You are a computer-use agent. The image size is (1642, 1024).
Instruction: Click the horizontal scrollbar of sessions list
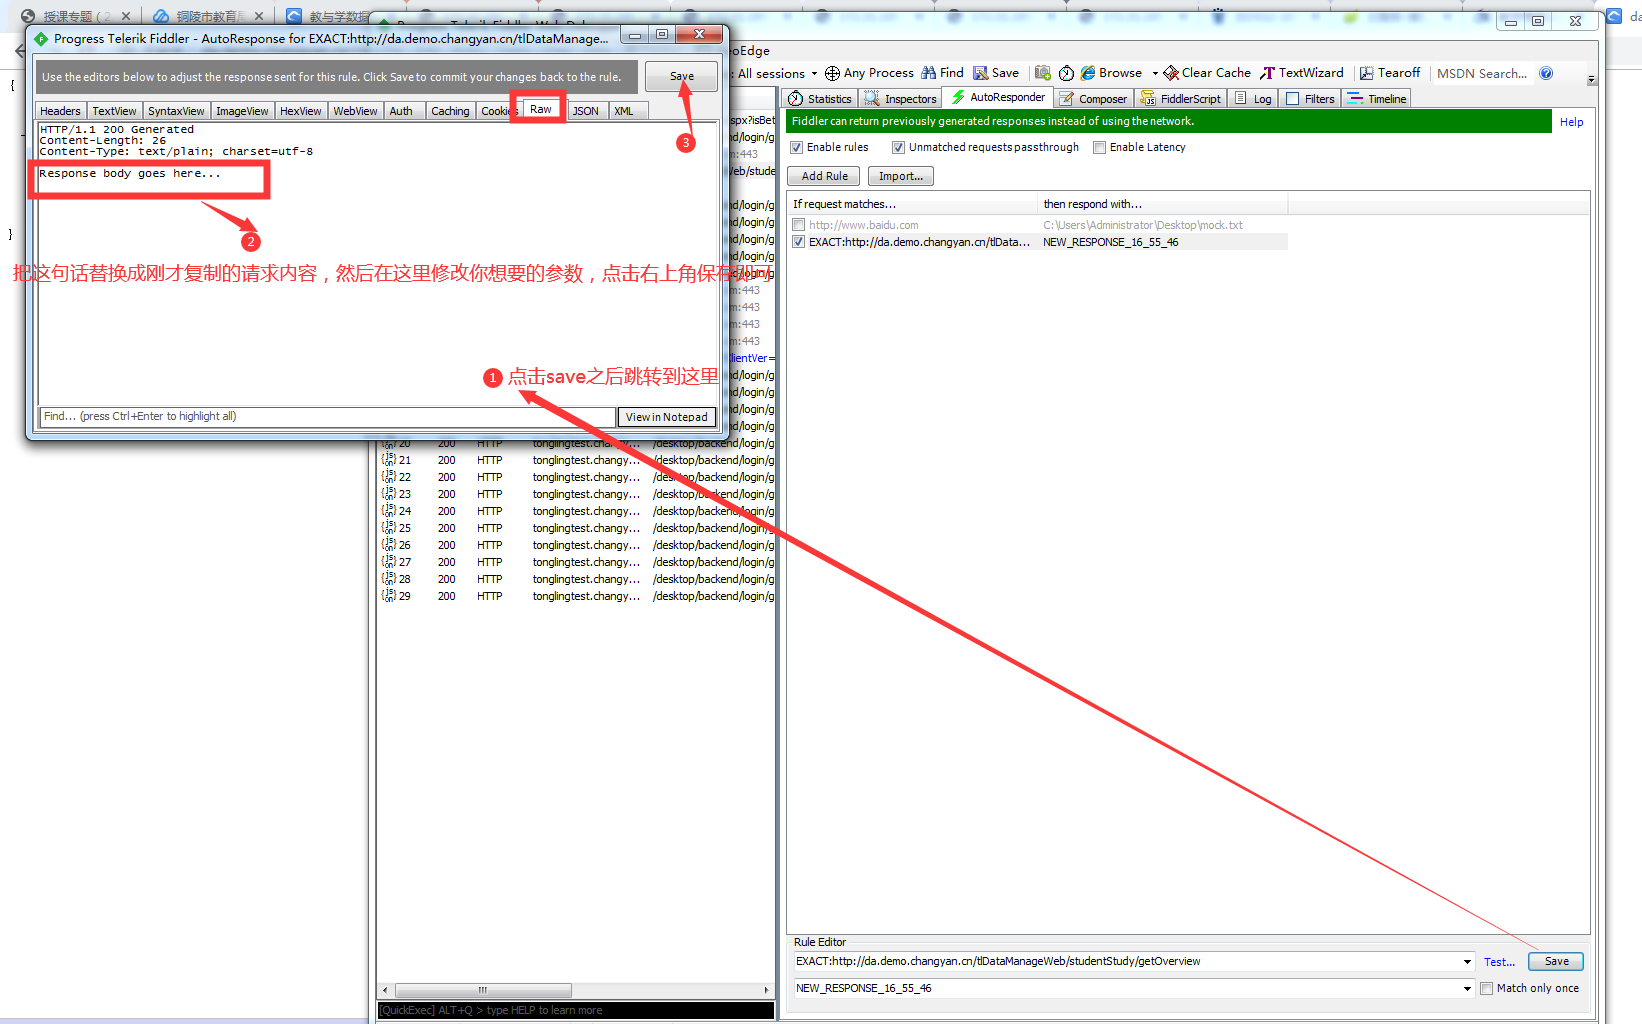point(483,990)
